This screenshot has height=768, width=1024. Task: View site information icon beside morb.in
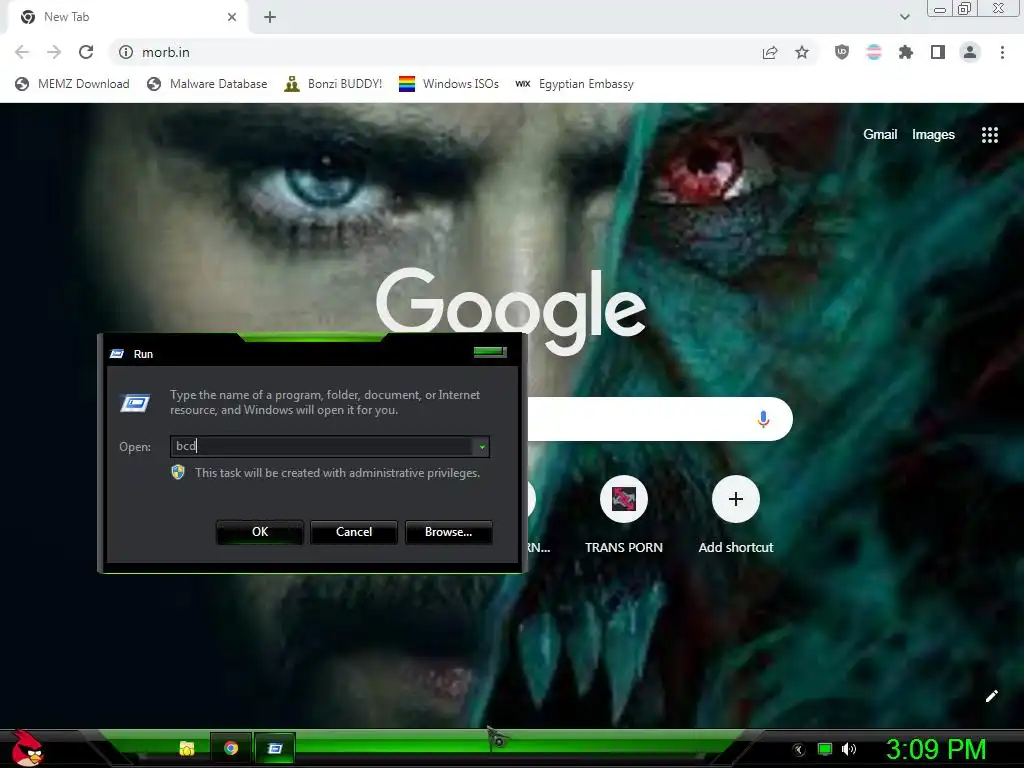click(x=126, y=52)
